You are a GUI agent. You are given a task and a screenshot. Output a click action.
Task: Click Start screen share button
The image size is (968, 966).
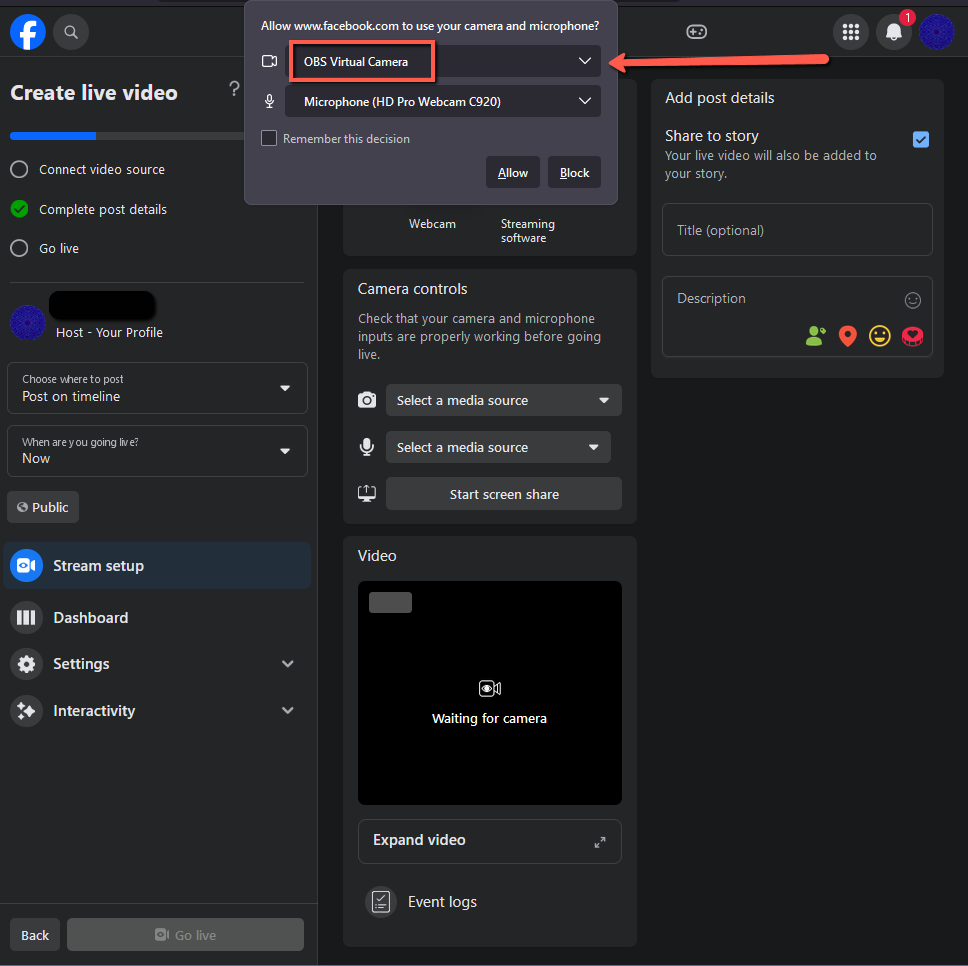click(x=504, y=494)
